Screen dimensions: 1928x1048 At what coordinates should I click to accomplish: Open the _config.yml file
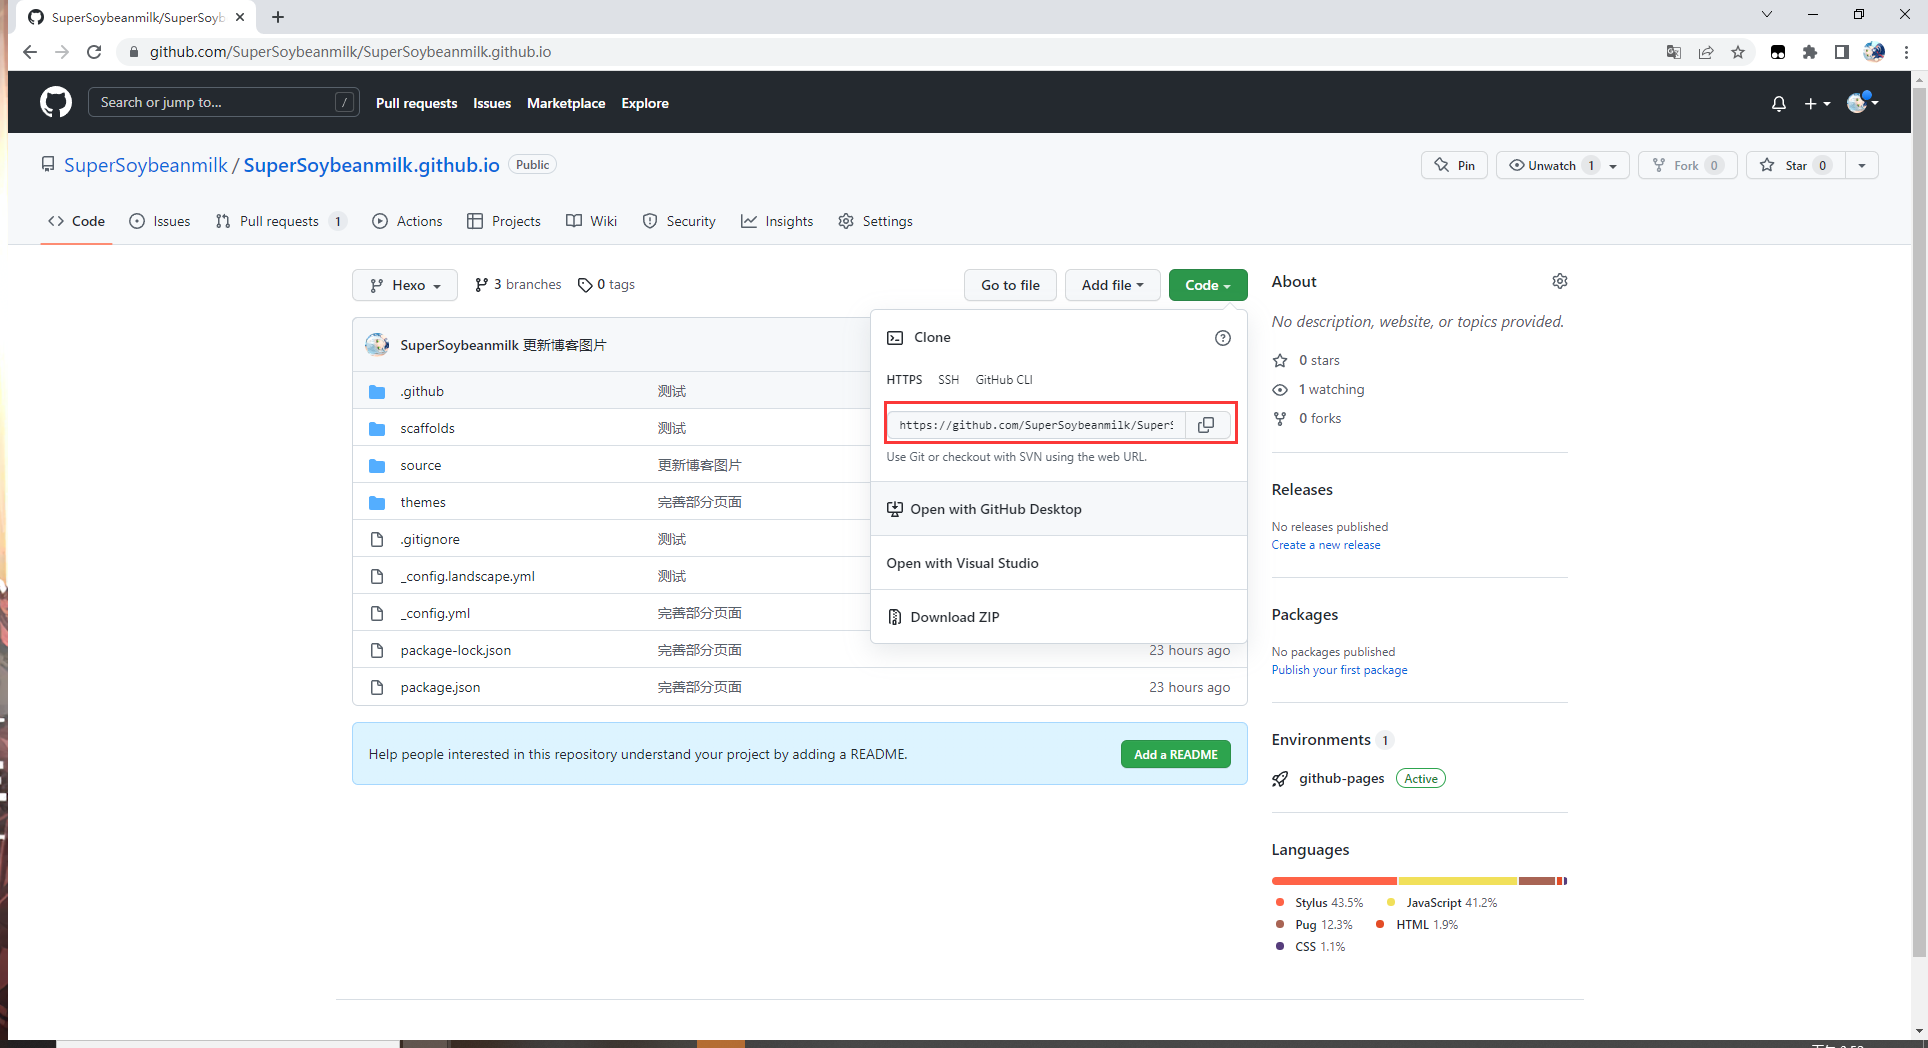click(x=435, y=613)
